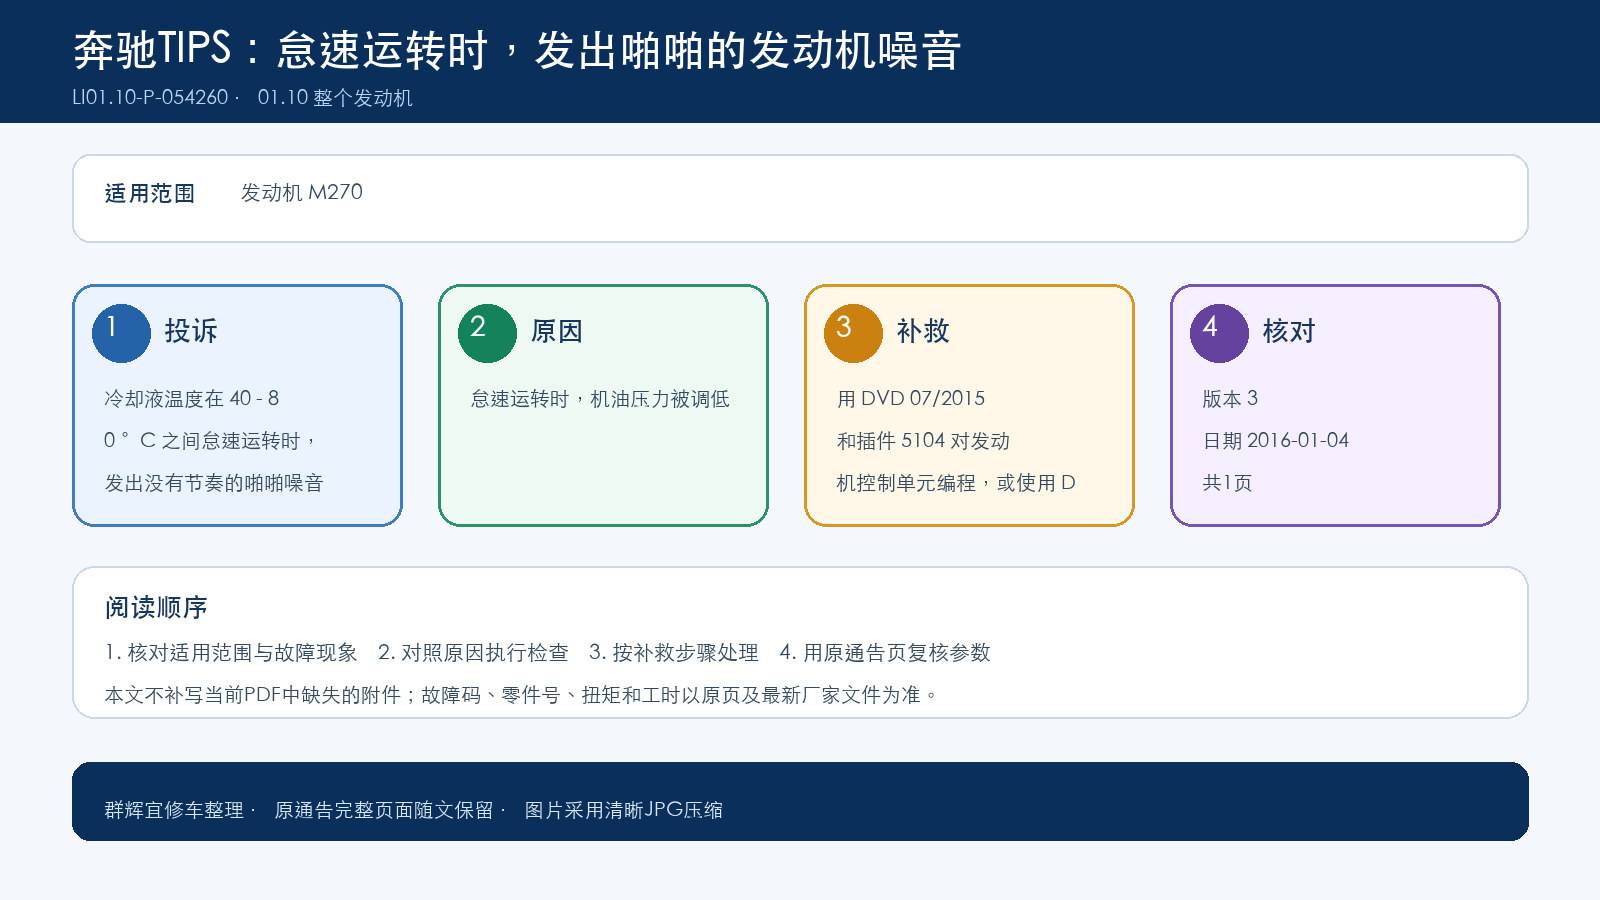
Task: Click the 适用范围 label
Action: (150, 193)
